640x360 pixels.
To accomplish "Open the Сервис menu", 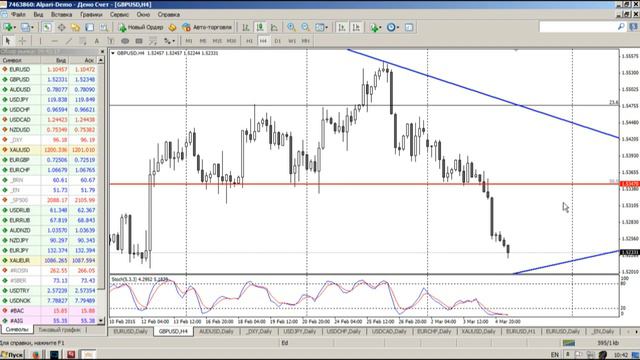I will tap(119, 14).
